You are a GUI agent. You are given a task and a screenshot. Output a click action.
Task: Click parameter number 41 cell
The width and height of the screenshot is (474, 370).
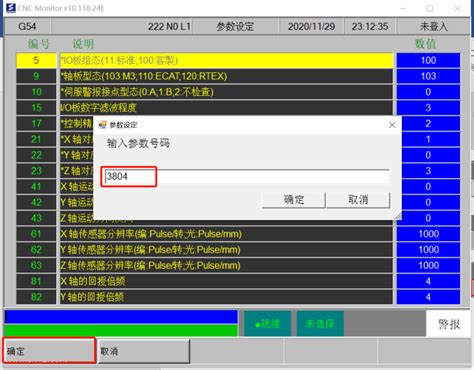click(36, 186)
